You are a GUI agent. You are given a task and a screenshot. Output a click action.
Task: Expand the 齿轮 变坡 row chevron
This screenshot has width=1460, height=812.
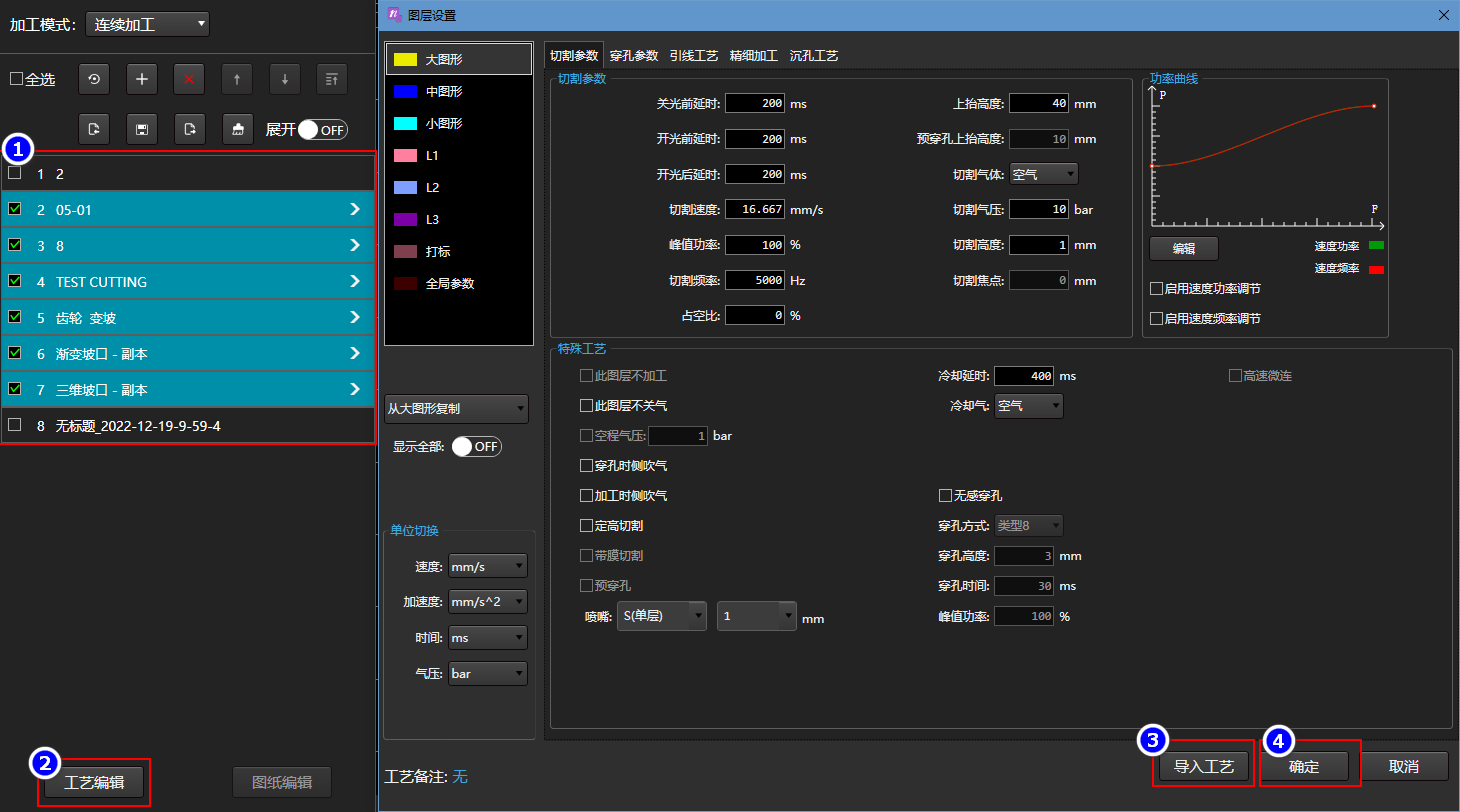click(355, 317)
